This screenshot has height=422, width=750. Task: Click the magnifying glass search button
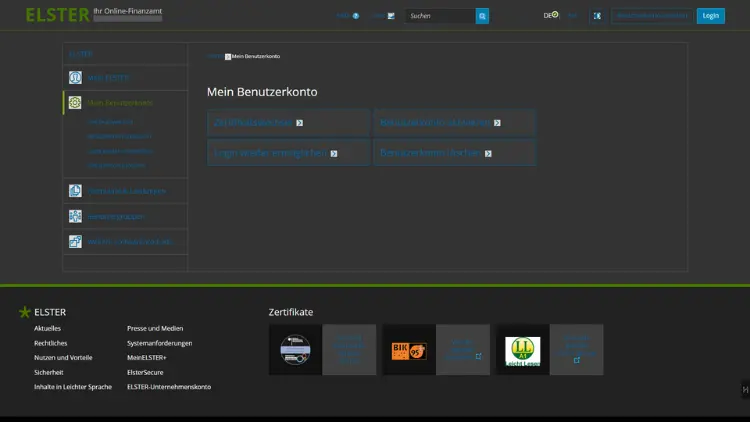[x=482, y=16]
